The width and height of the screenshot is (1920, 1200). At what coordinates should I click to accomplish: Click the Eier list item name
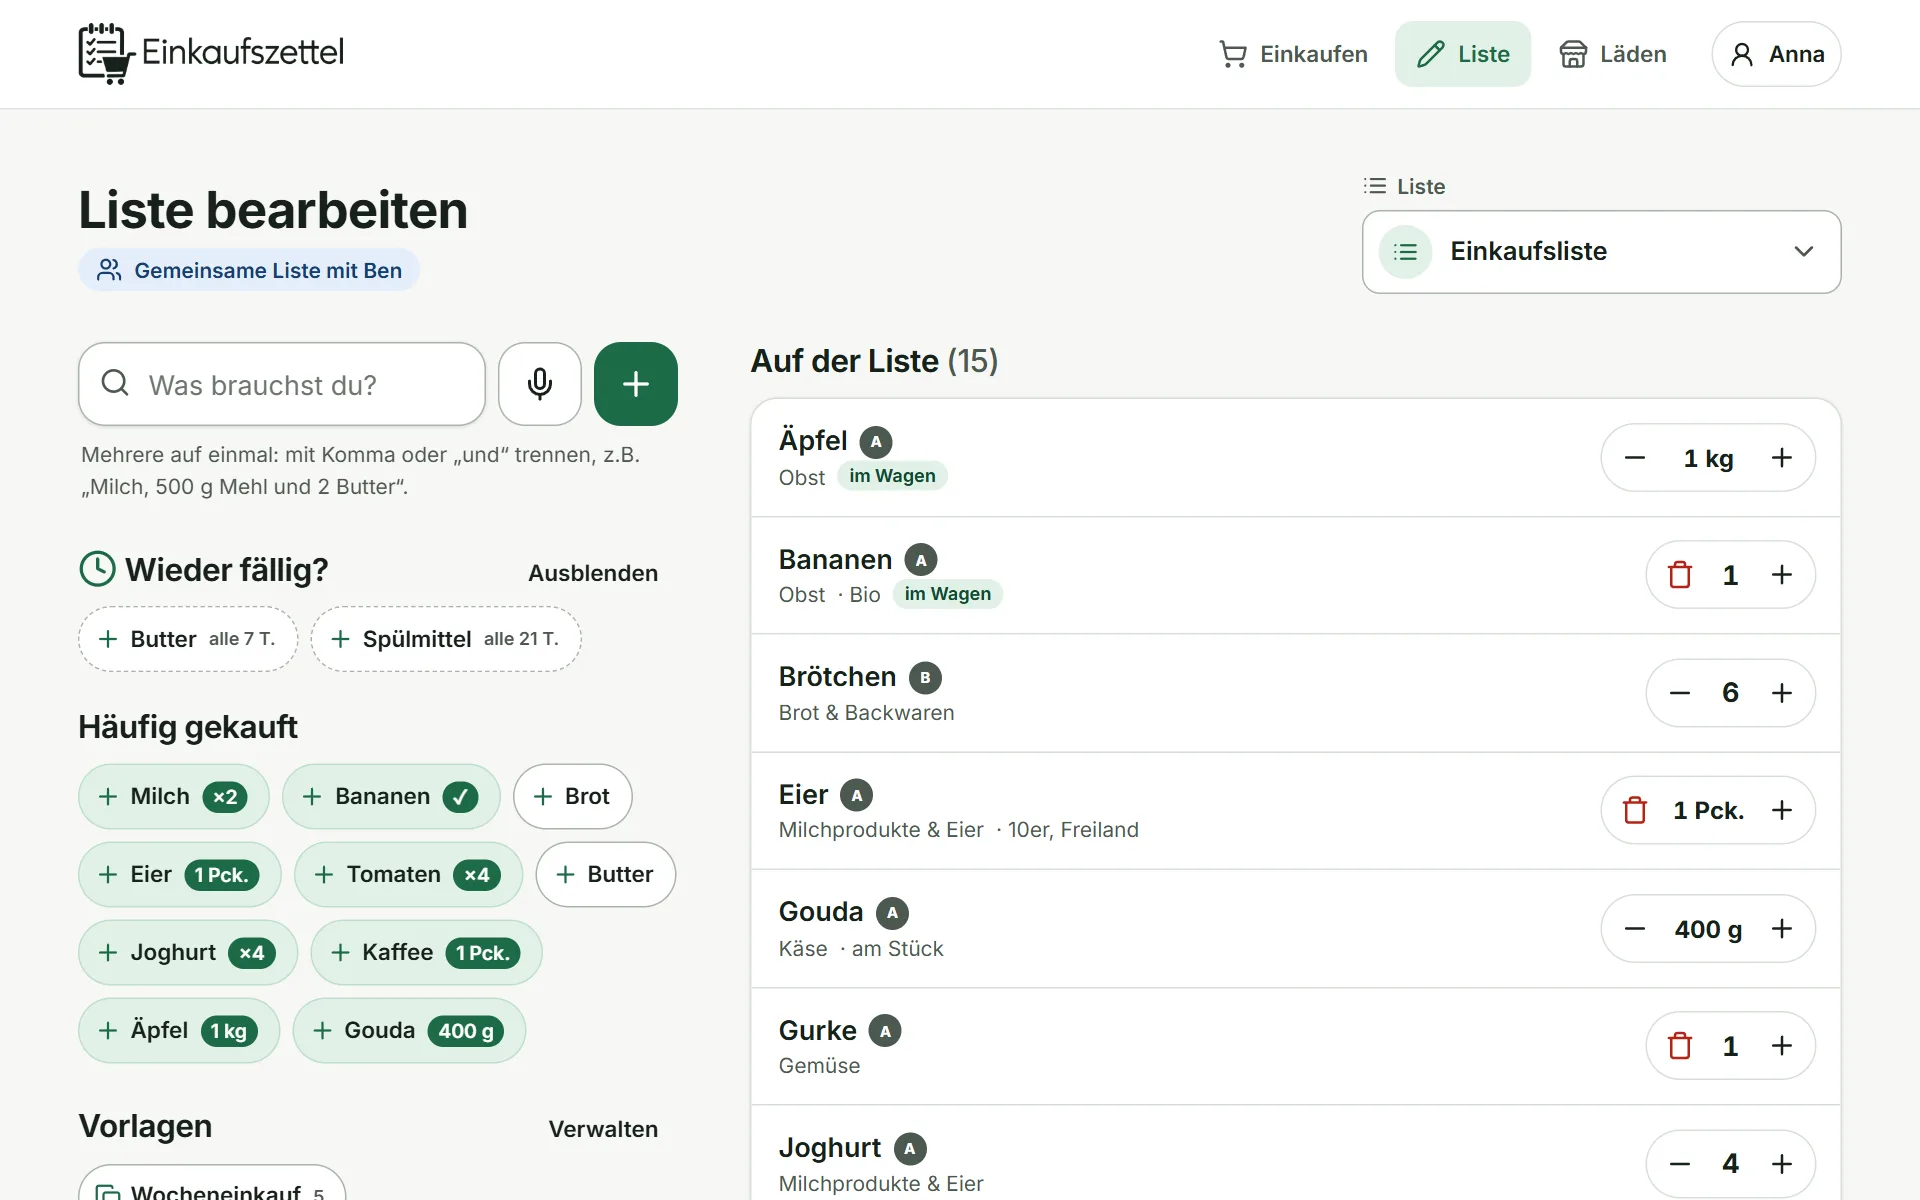click(x=803, y=795)
